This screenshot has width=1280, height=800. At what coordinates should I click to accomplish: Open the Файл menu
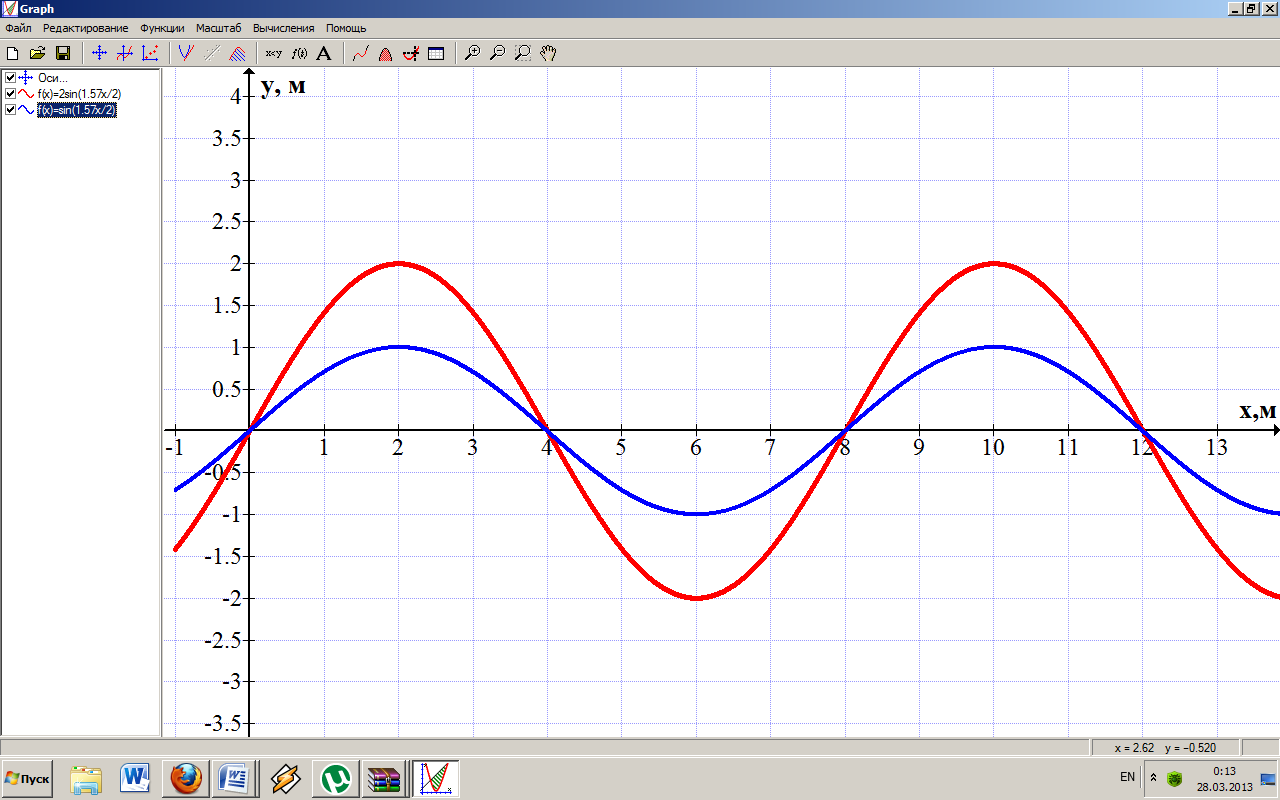(x=18, y=28)
